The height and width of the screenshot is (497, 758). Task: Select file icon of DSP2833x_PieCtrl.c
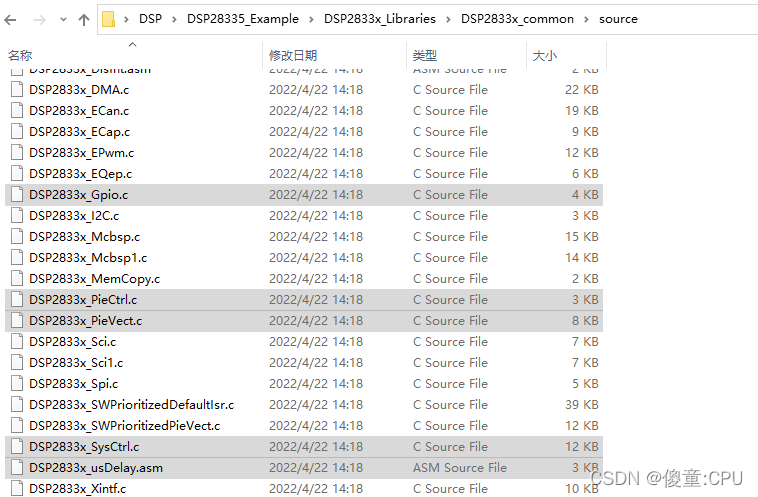pos(17,300)
